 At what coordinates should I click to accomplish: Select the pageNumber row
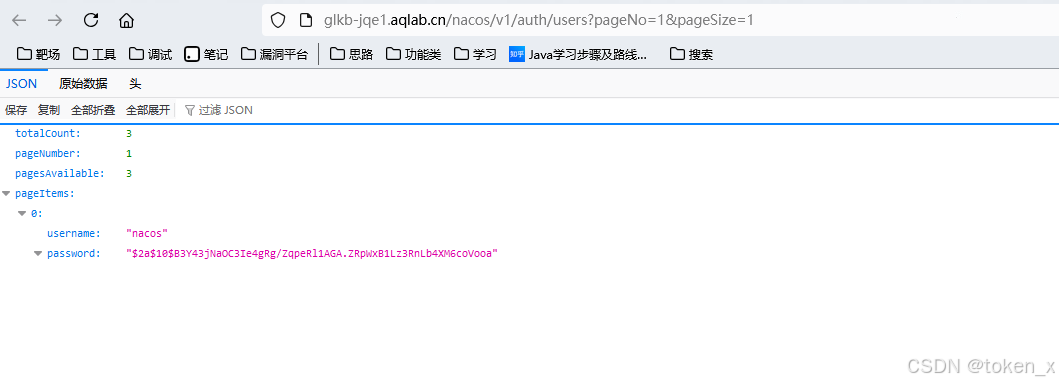530,154
